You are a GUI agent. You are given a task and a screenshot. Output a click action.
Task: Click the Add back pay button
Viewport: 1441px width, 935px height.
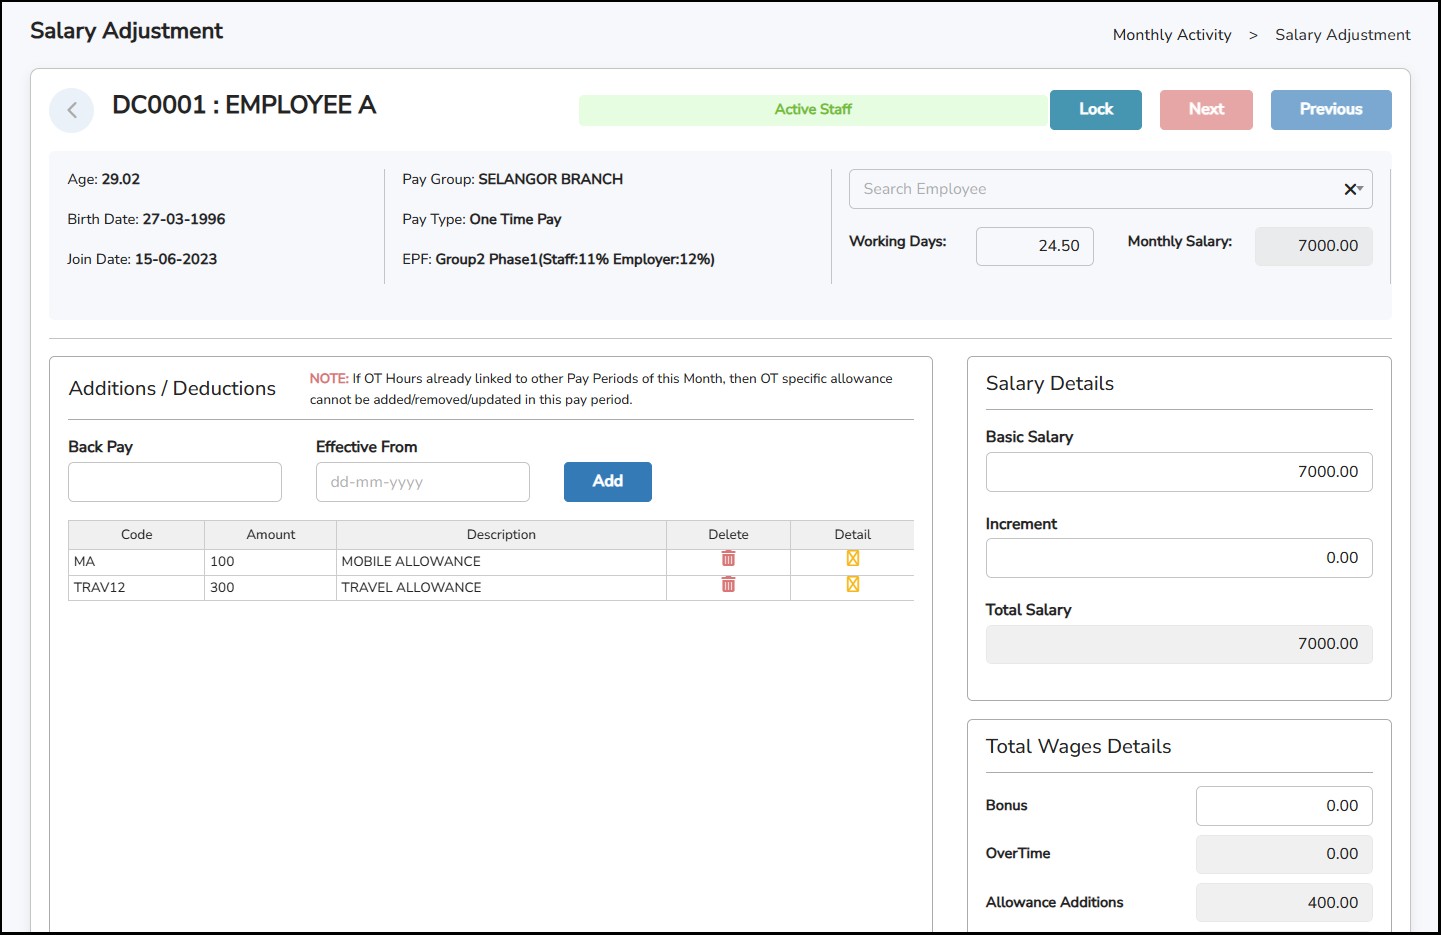pos(607,482)
